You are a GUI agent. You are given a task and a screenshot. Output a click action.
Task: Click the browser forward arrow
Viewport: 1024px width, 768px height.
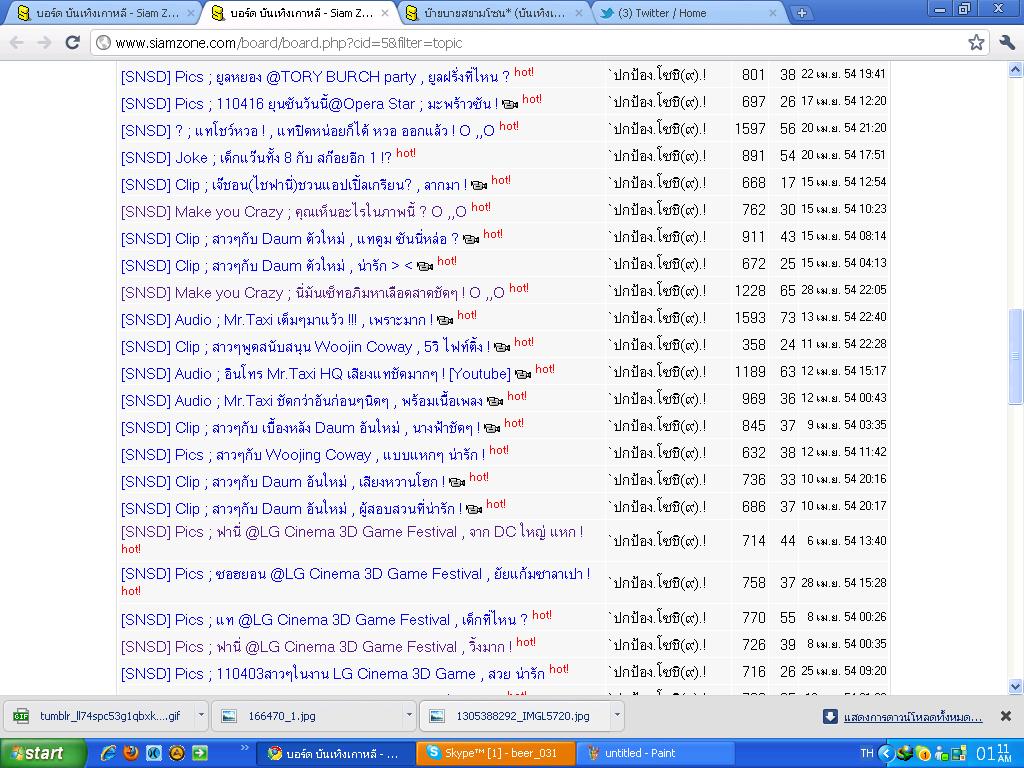click(44, 43)
